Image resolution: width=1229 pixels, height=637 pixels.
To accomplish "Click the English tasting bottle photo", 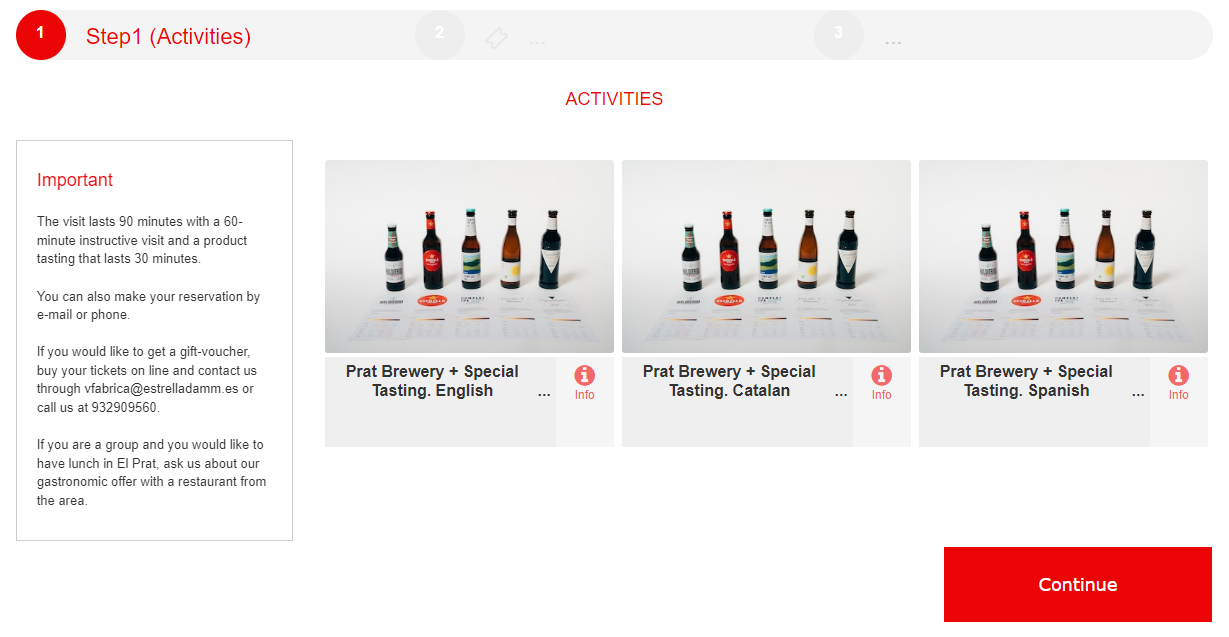I will (x=469, y=256).
